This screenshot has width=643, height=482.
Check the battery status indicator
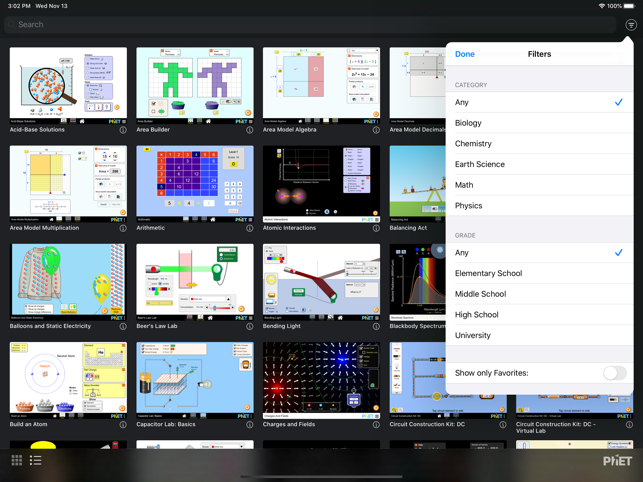click(x=629, y=6)
